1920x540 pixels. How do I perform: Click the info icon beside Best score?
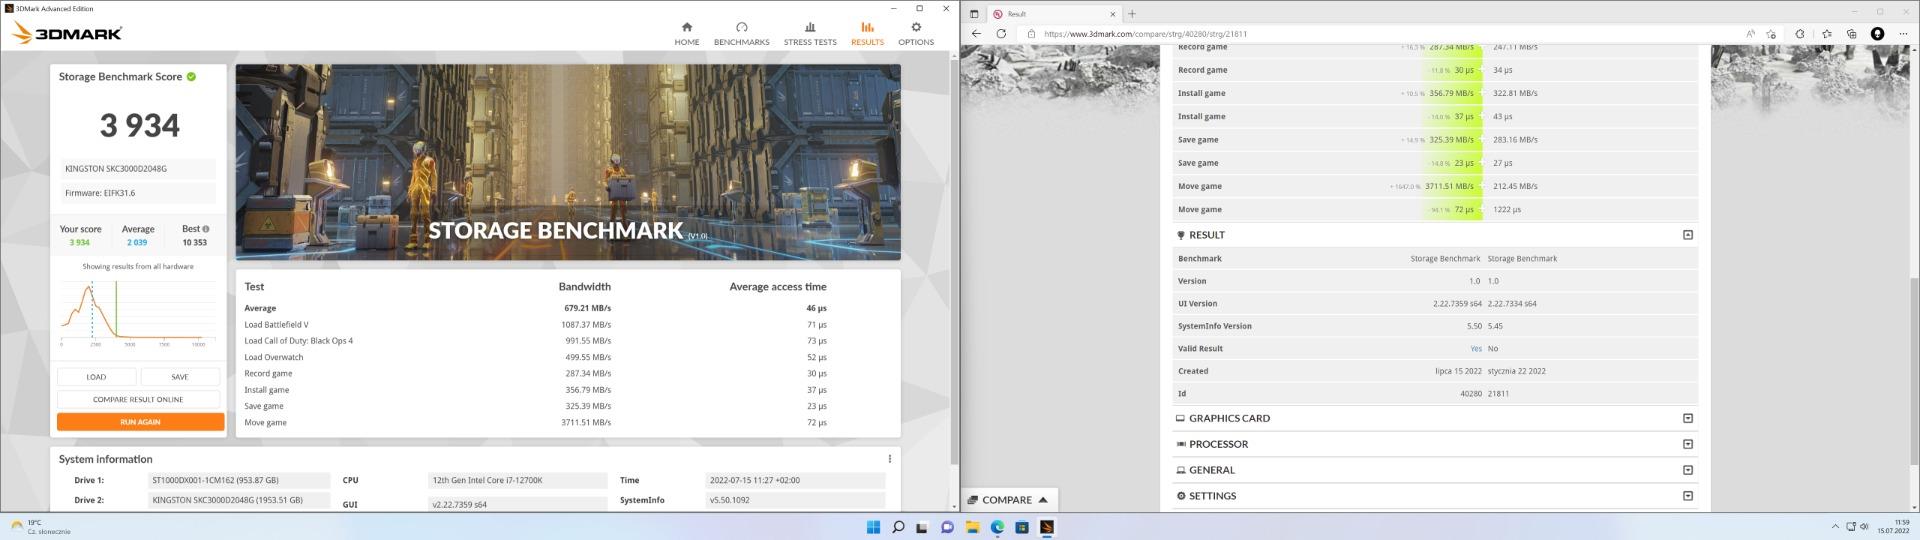click(x=206, y=229)
